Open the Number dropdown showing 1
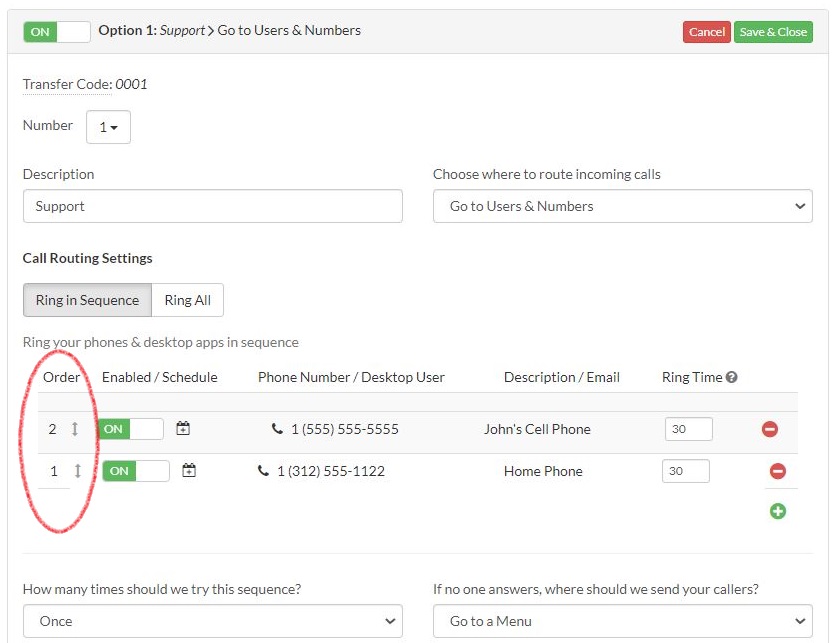 click(108, 127)
